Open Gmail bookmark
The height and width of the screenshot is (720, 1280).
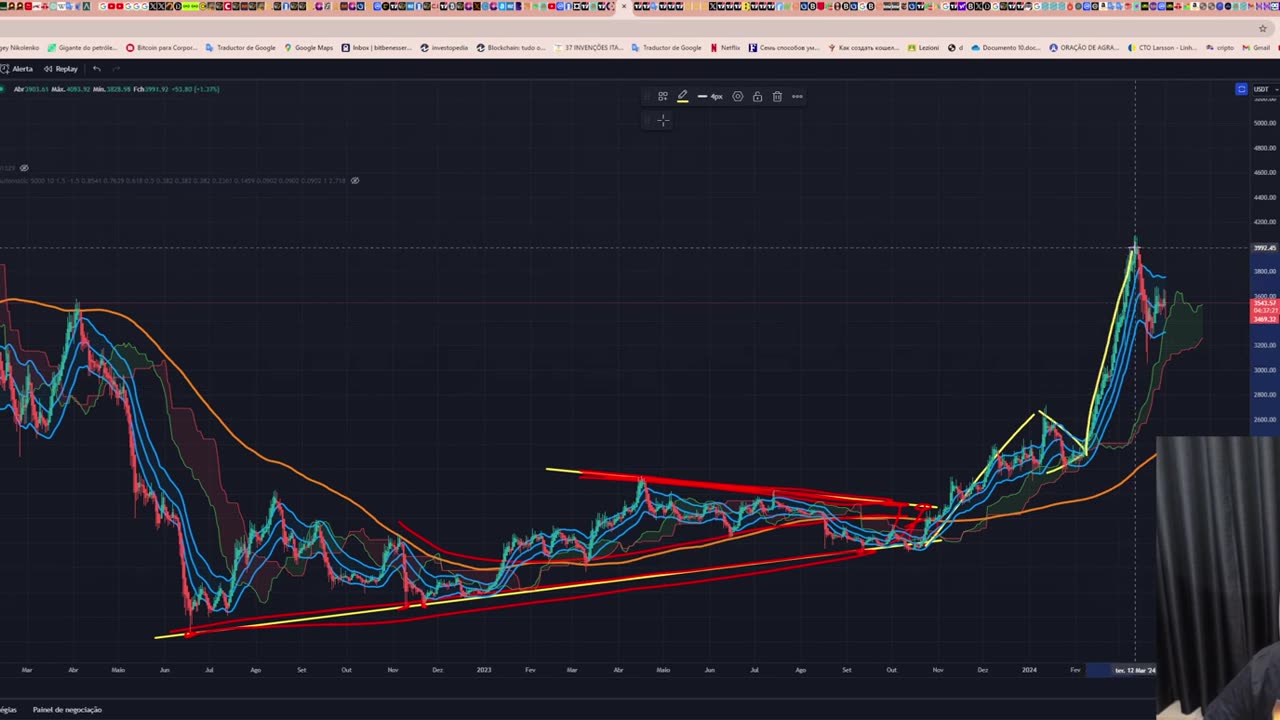pyautogui.click(x=1256, y=48)
